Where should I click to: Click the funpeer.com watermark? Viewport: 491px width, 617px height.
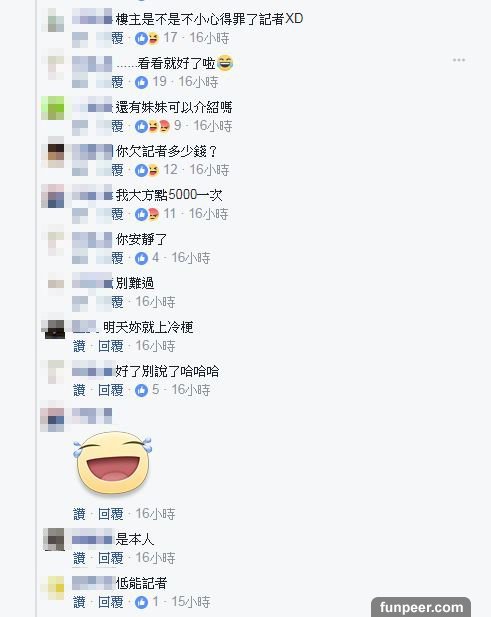coord(421,607)
